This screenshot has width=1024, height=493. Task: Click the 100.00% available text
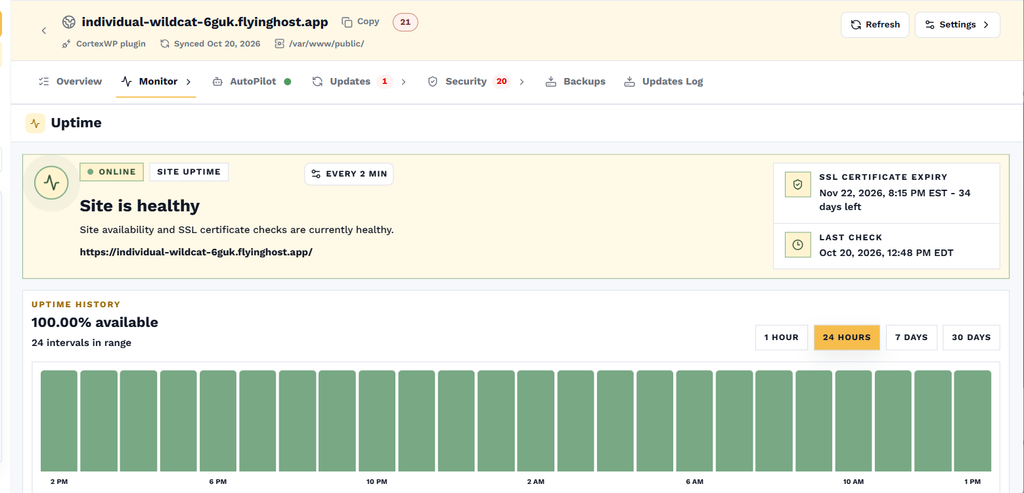pyautogui.click(x=95, y=322)
